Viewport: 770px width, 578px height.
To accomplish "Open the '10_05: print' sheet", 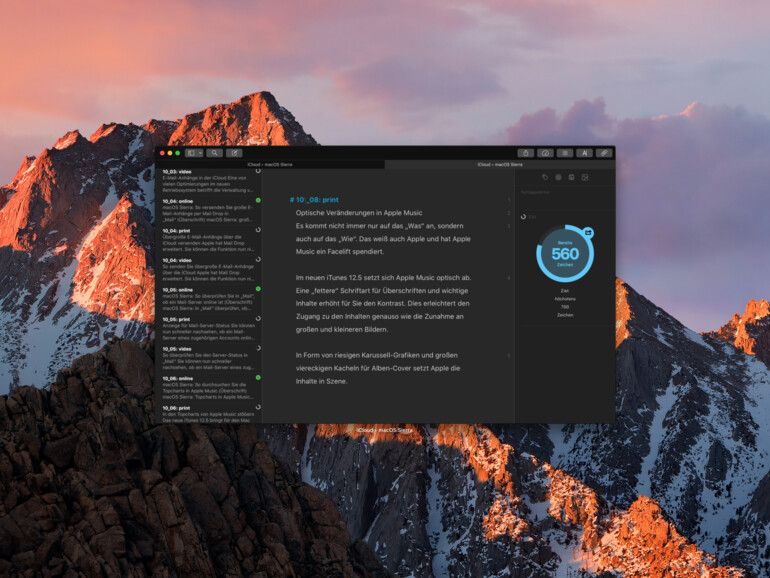I will pyautogui.click(x=208, y=329).
